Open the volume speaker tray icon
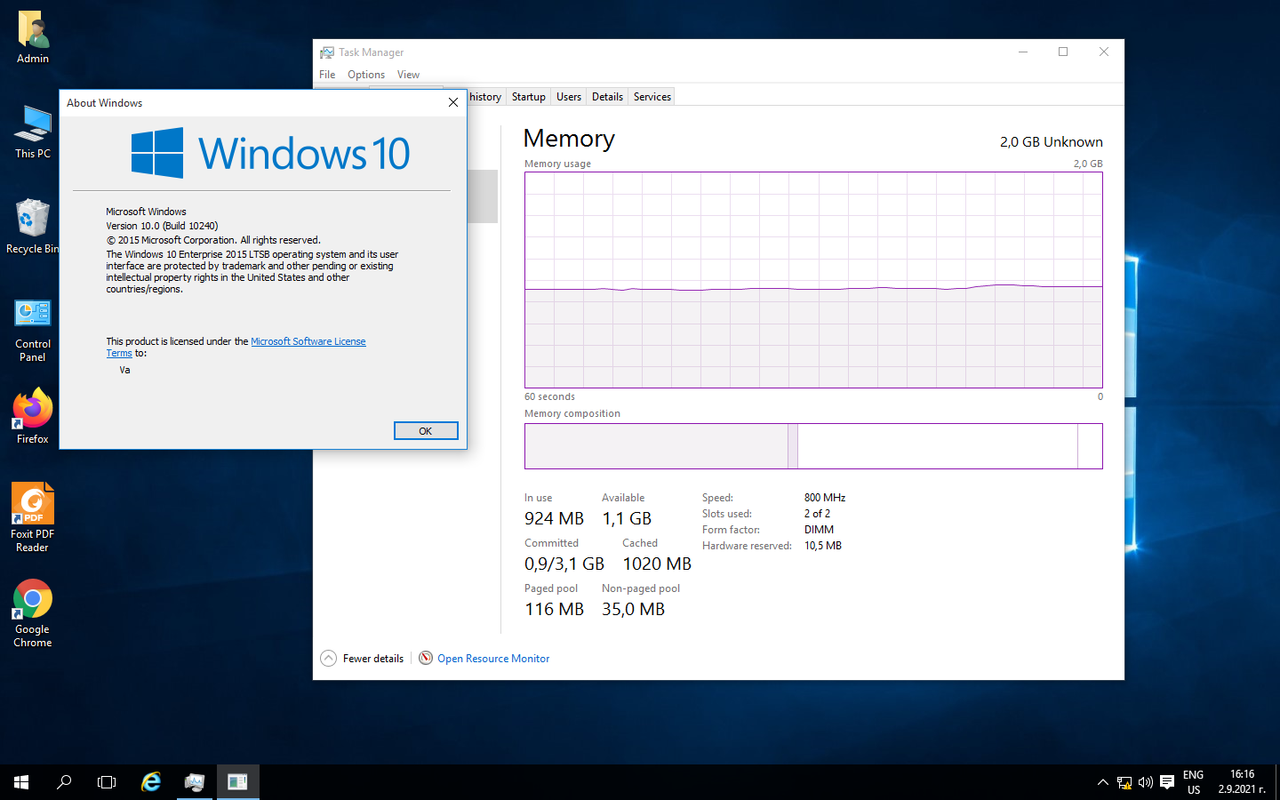Image resolution: width=1280 pixels, height=800 pixels. (x=1145, y=782)
